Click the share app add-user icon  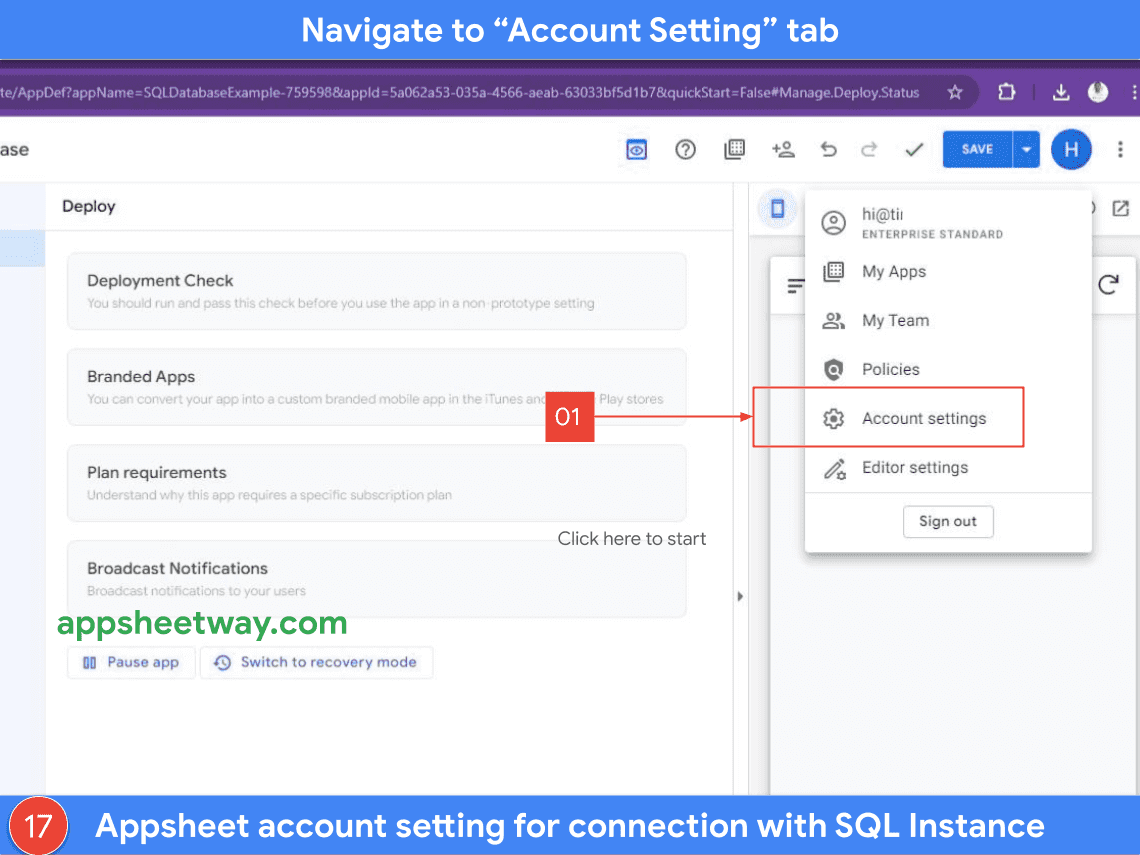click(783, 150)
